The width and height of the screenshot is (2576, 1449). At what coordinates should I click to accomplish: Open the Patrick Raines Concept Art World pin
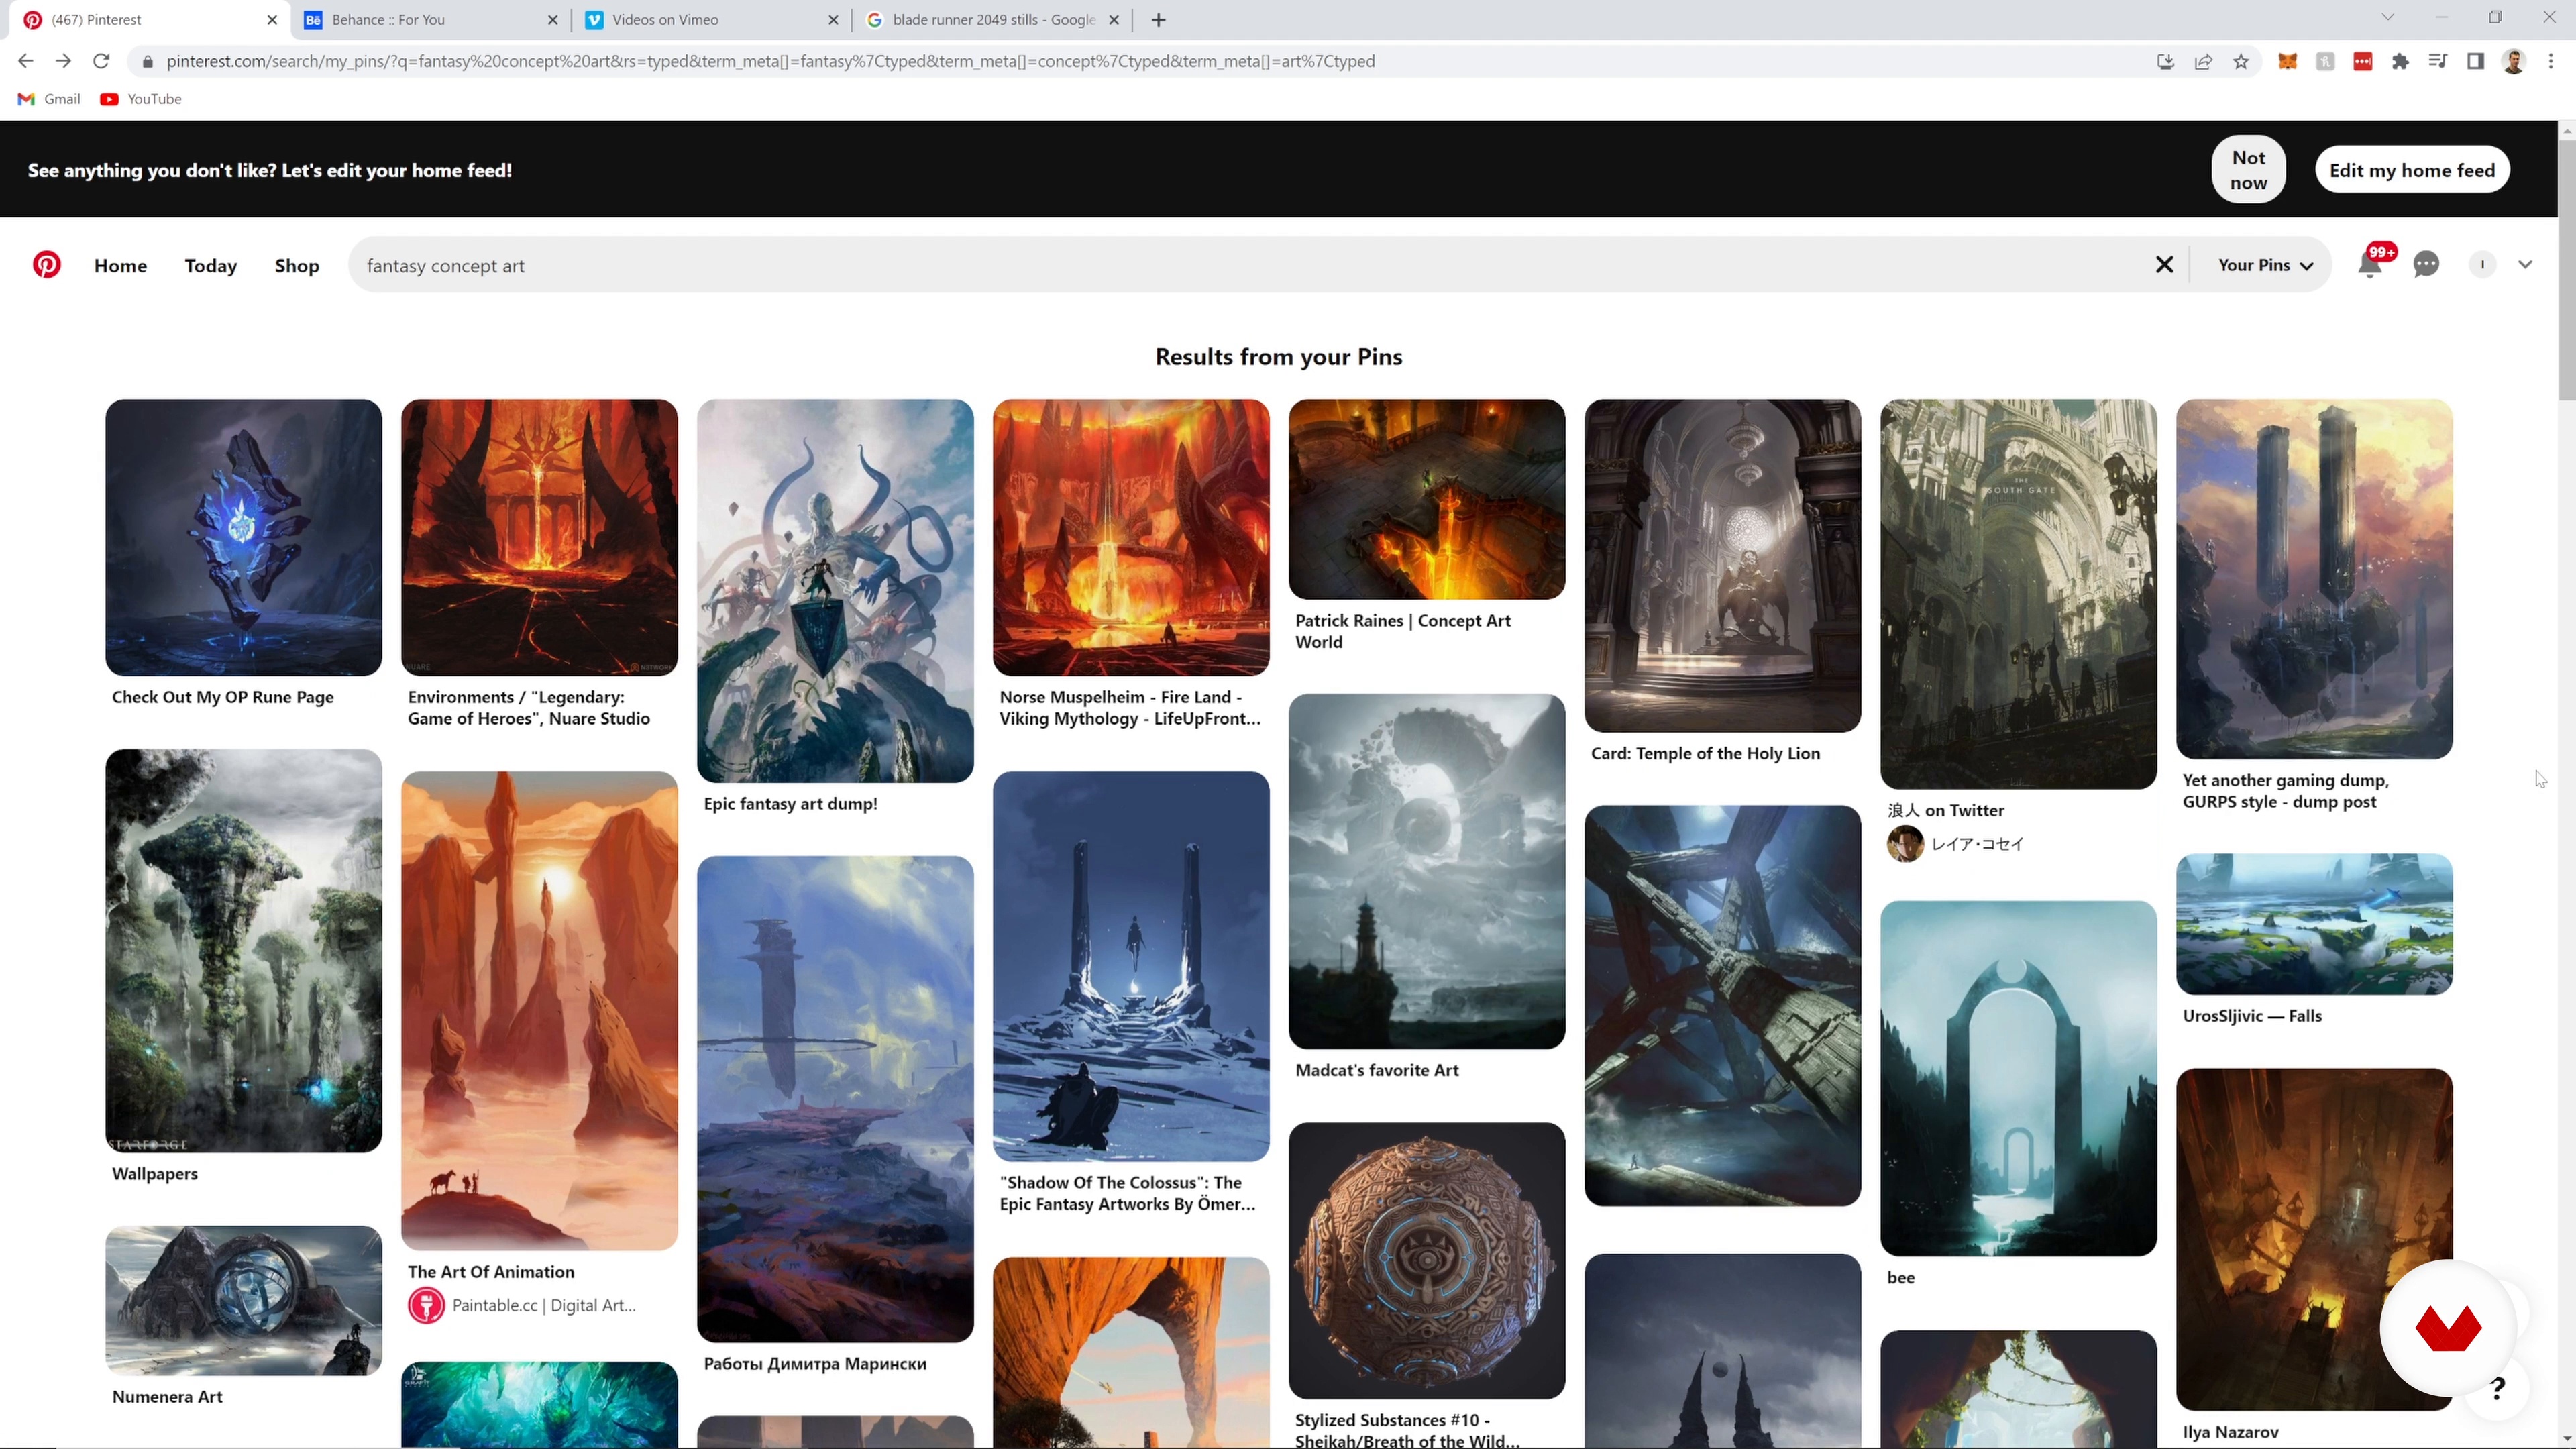tap(1427, 499)
